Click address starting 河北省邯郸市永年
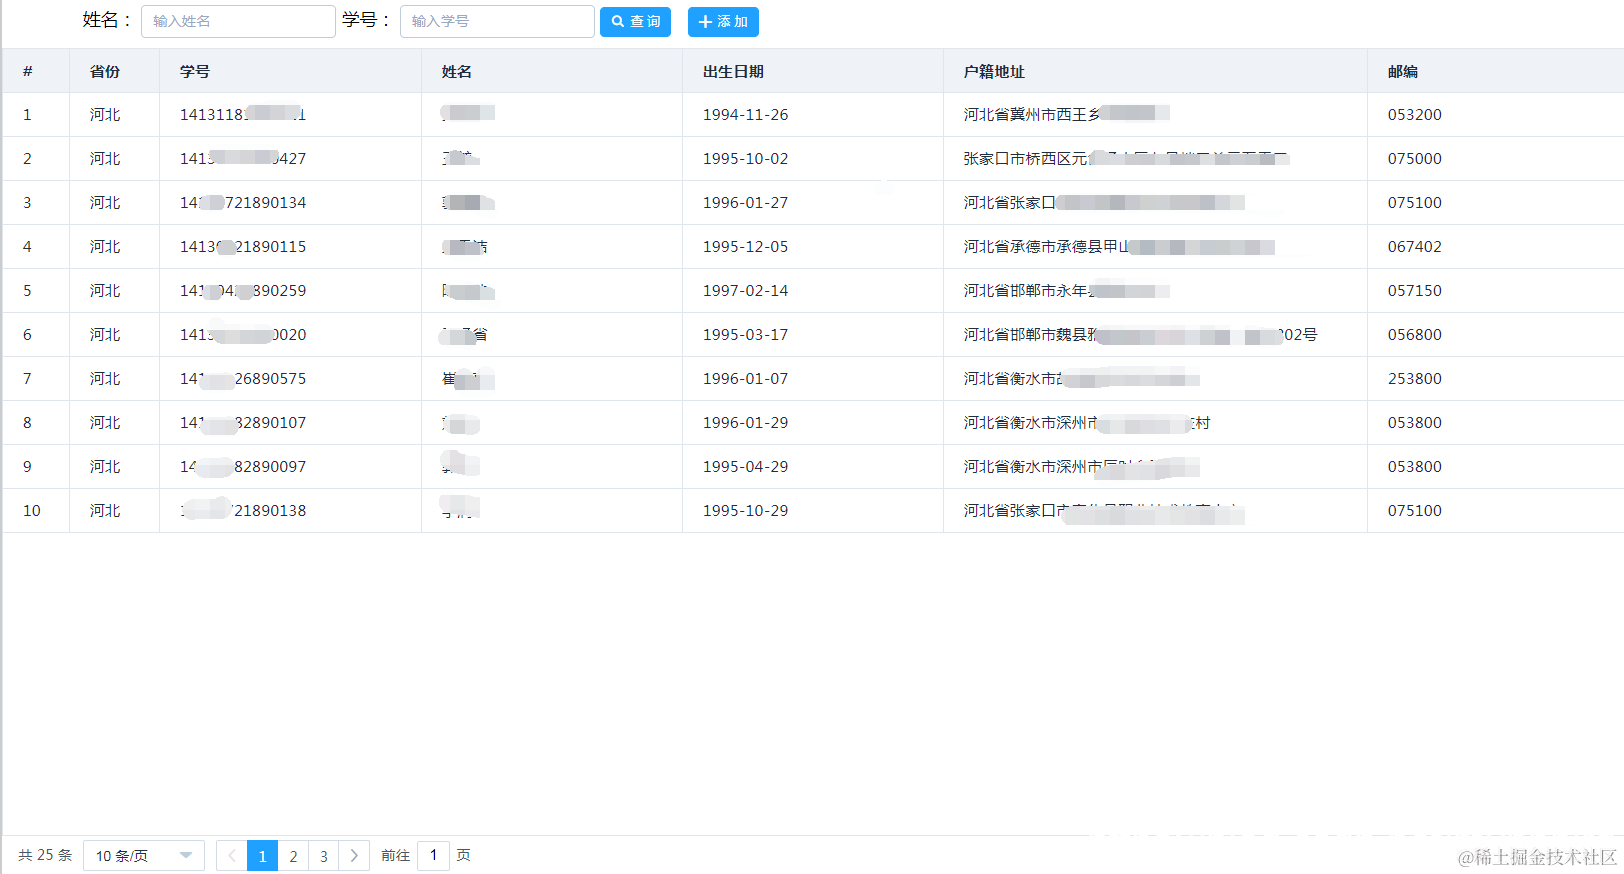The width and height of the screenshot is (1624, 874). (1066, 291)
